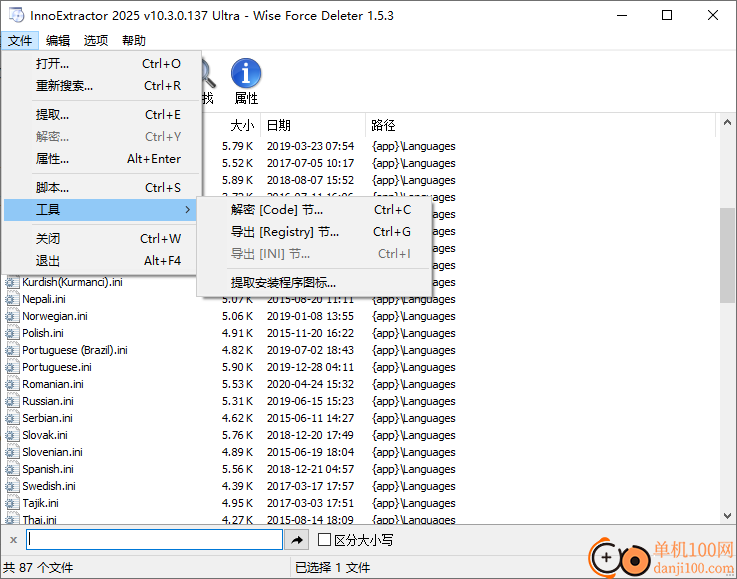
Task: Click the Nepali.ini file icon
Action: click(x=11, y=299)
